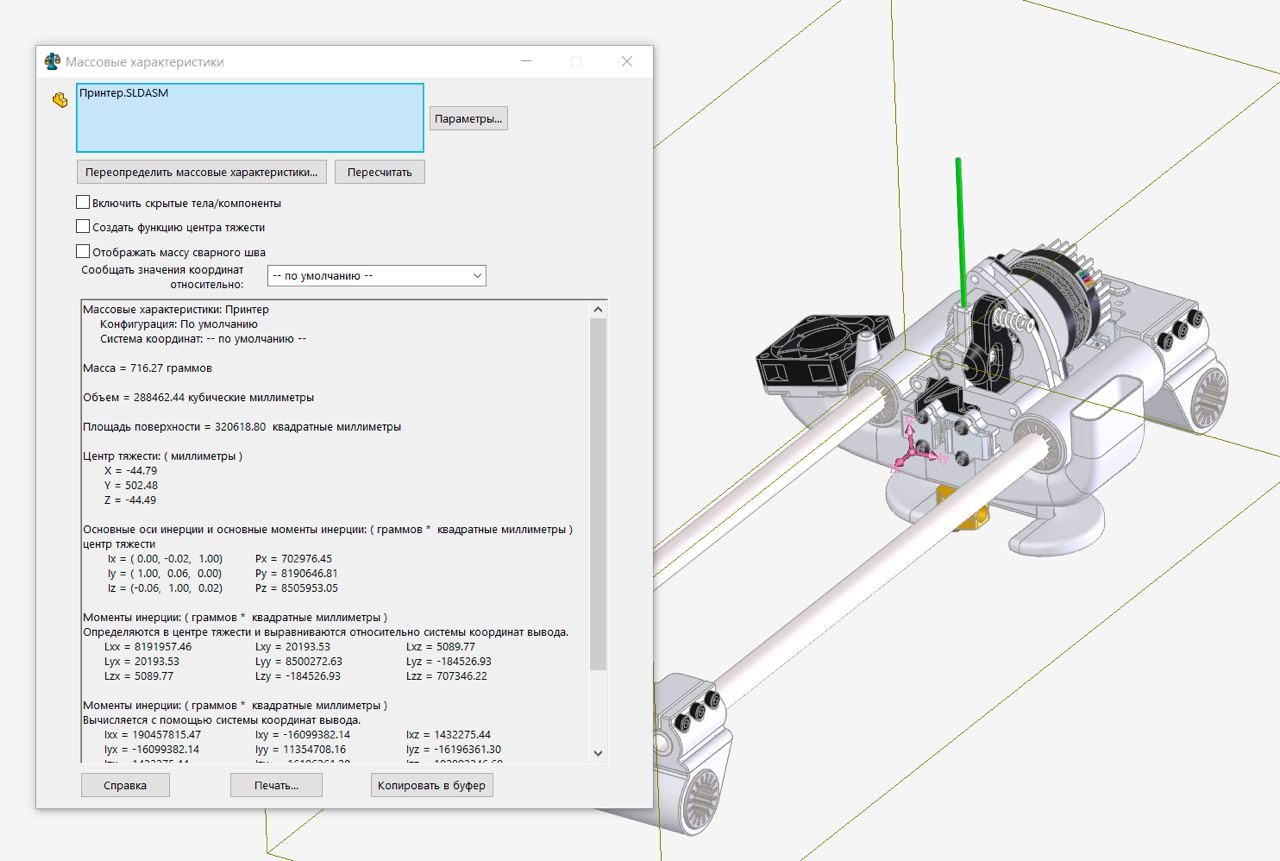This screenshot has height=861, width=1280.
Task: Click the Y = 502.48 coordinate value
Action: pyautogui.click(x=131, y=485)
